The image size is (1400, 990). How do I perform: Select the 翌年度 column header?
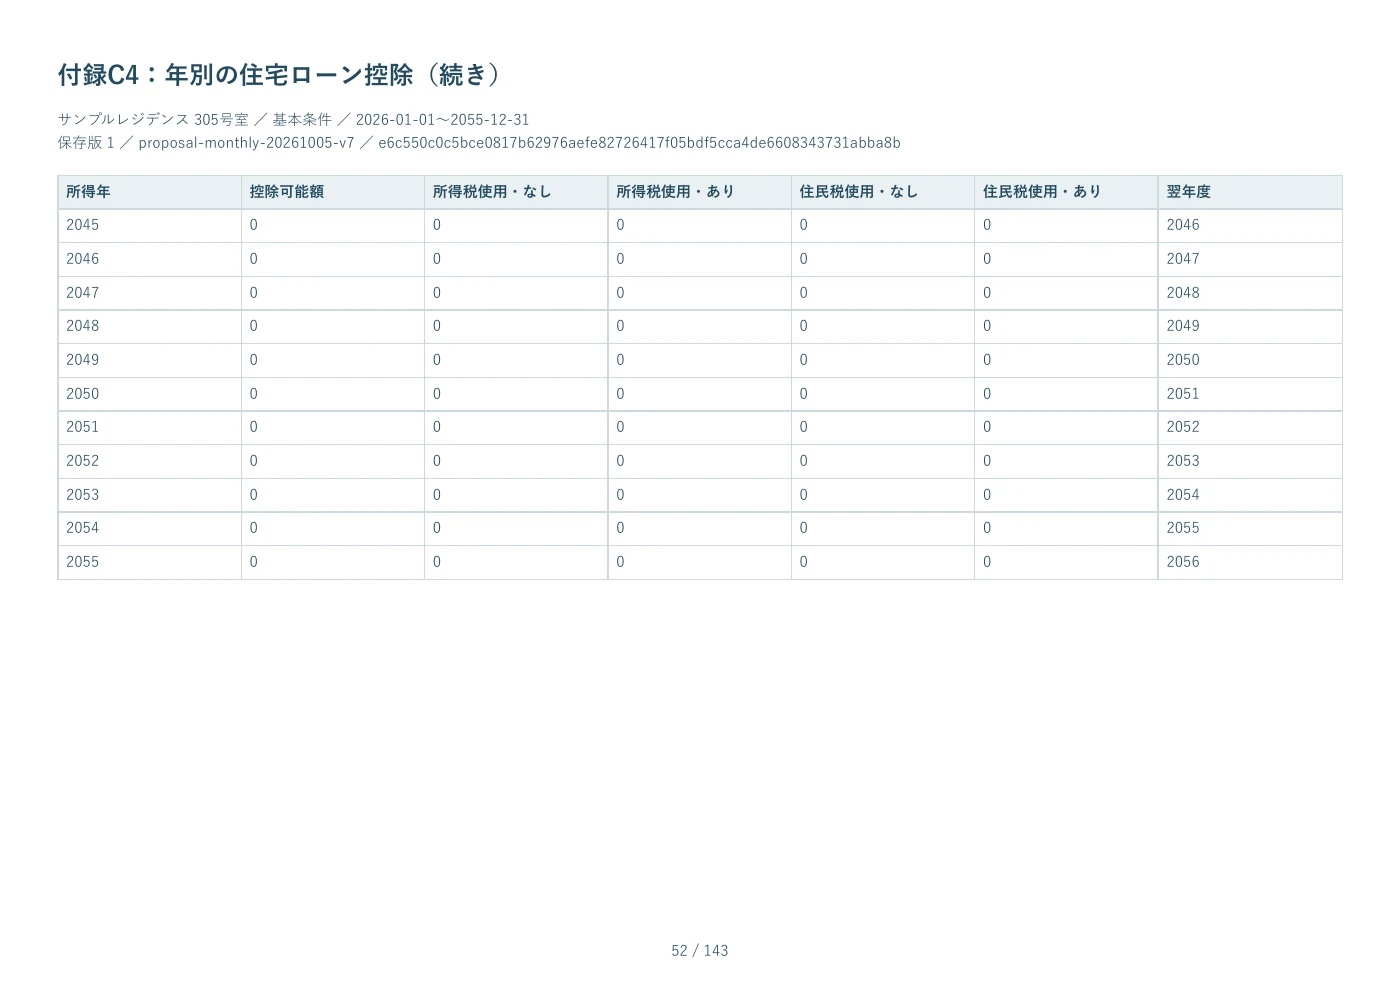point(1250,192)
